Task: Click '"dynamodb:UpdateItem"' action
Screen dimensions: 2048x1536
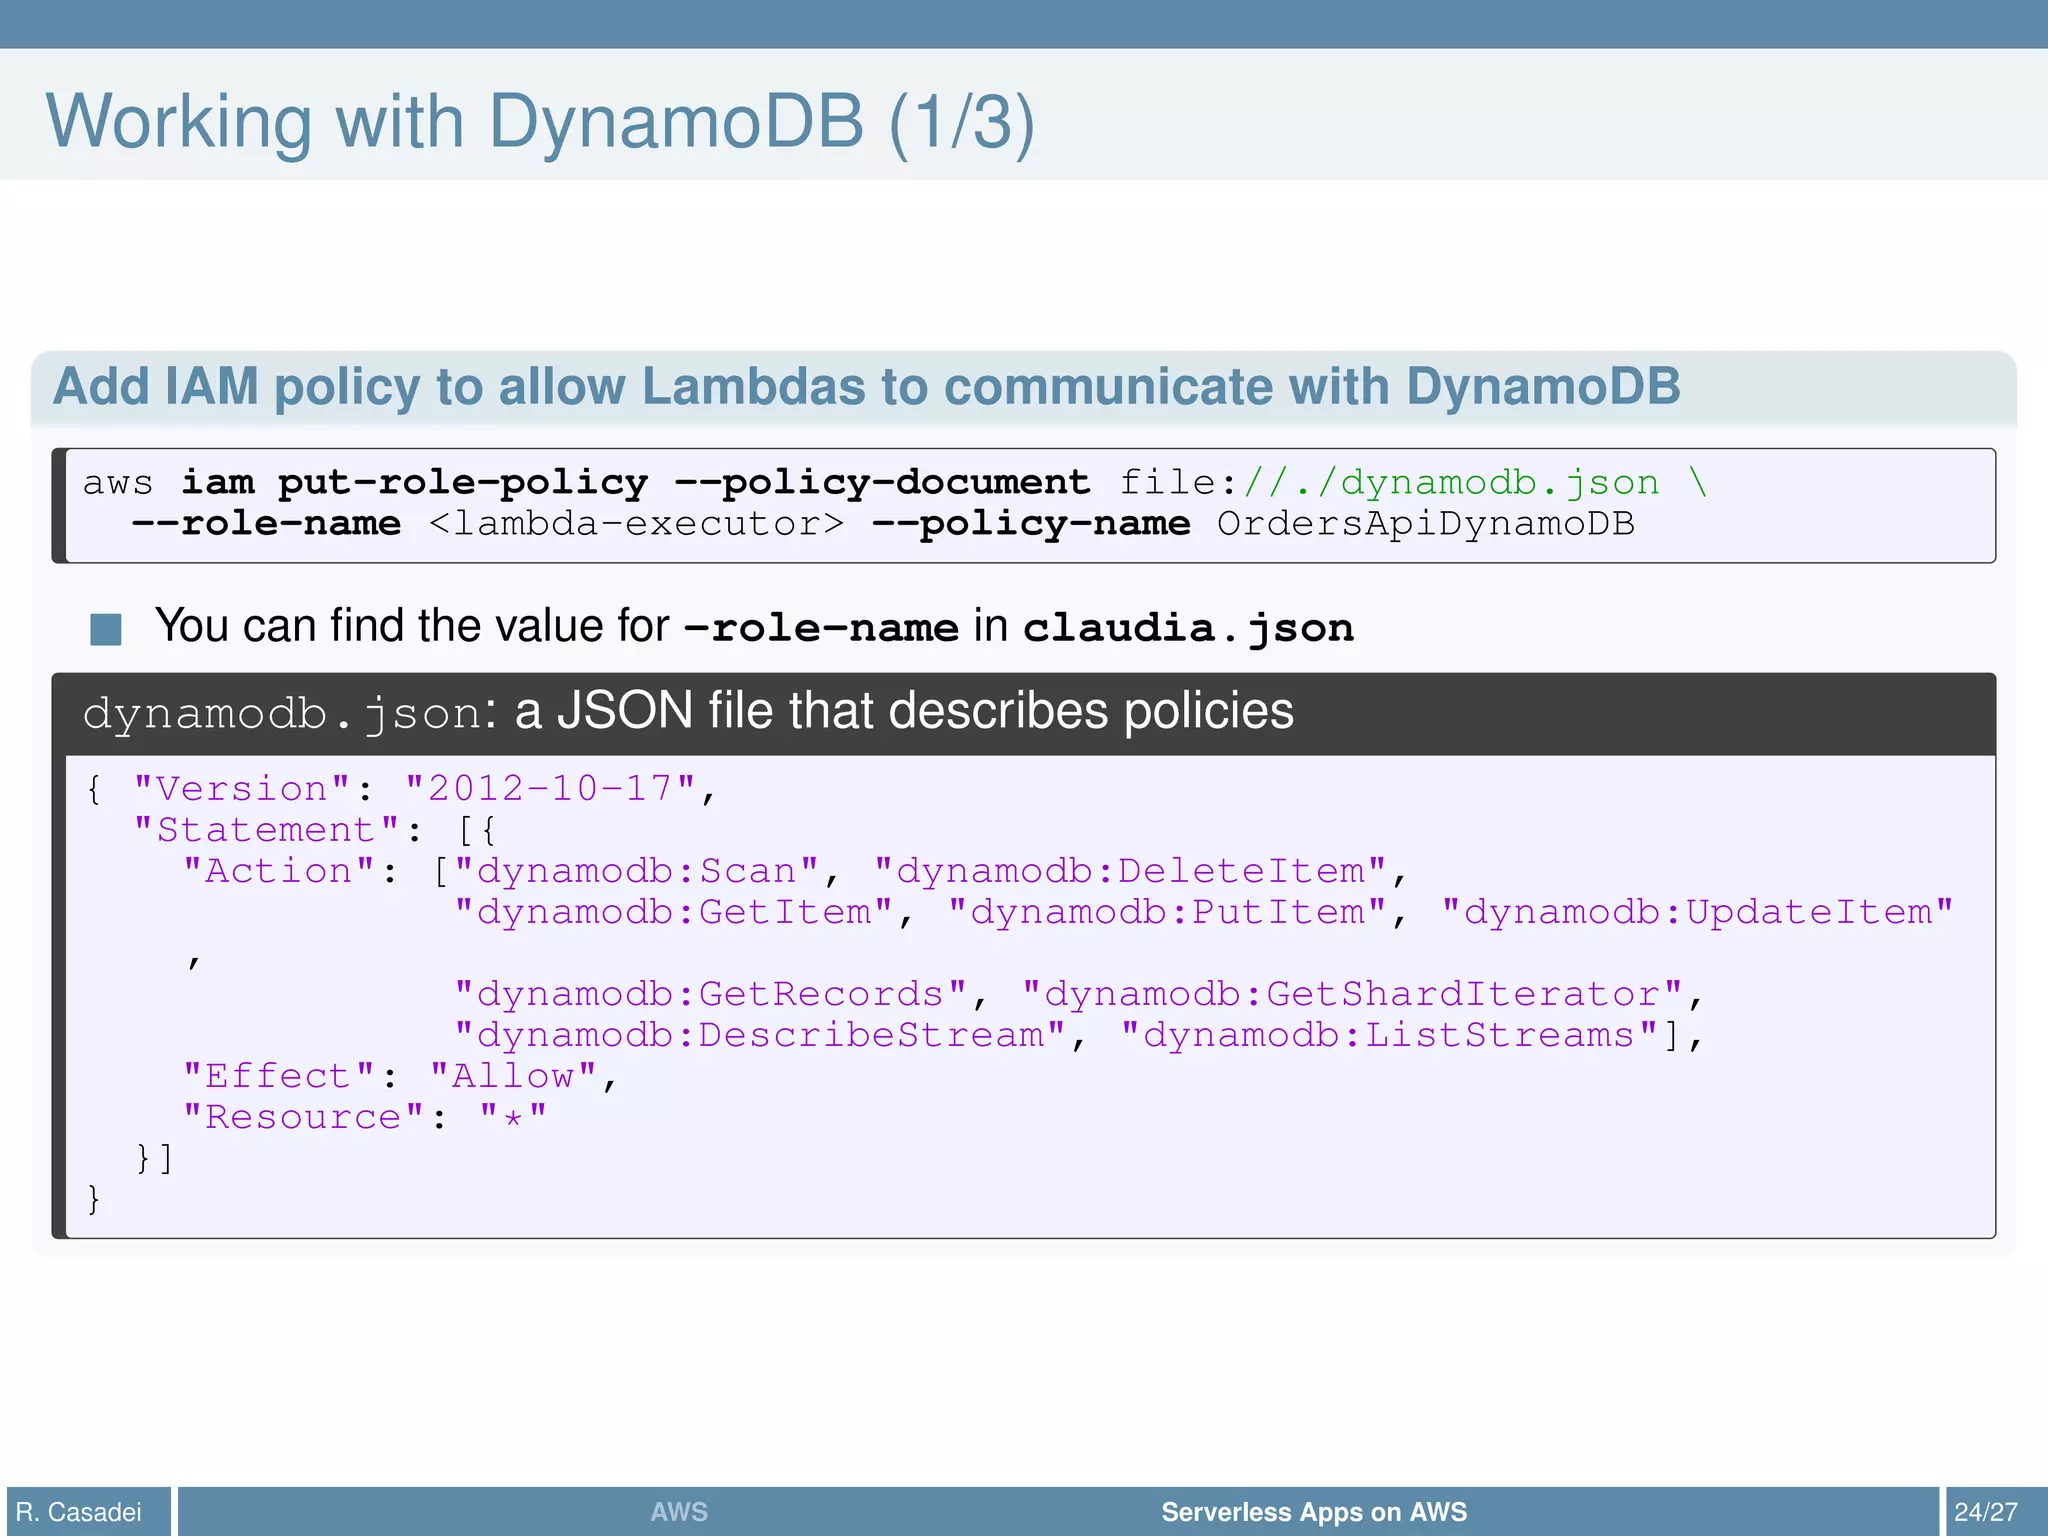Action: coord(1697,912)
